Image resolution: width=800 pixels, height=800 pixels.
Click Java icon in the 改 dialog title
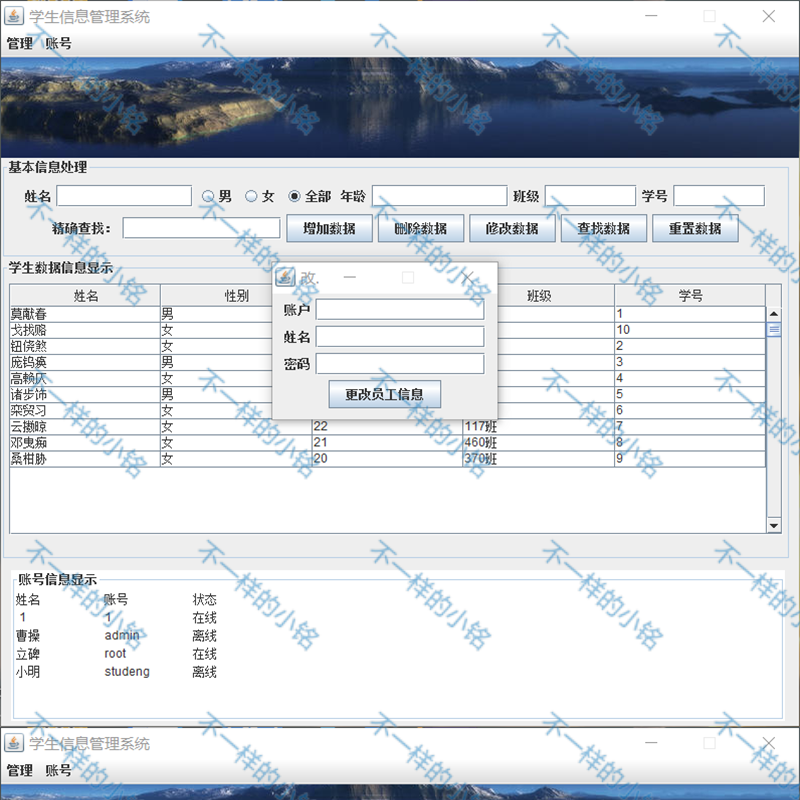pyautogui.click(x=285, y=277)
